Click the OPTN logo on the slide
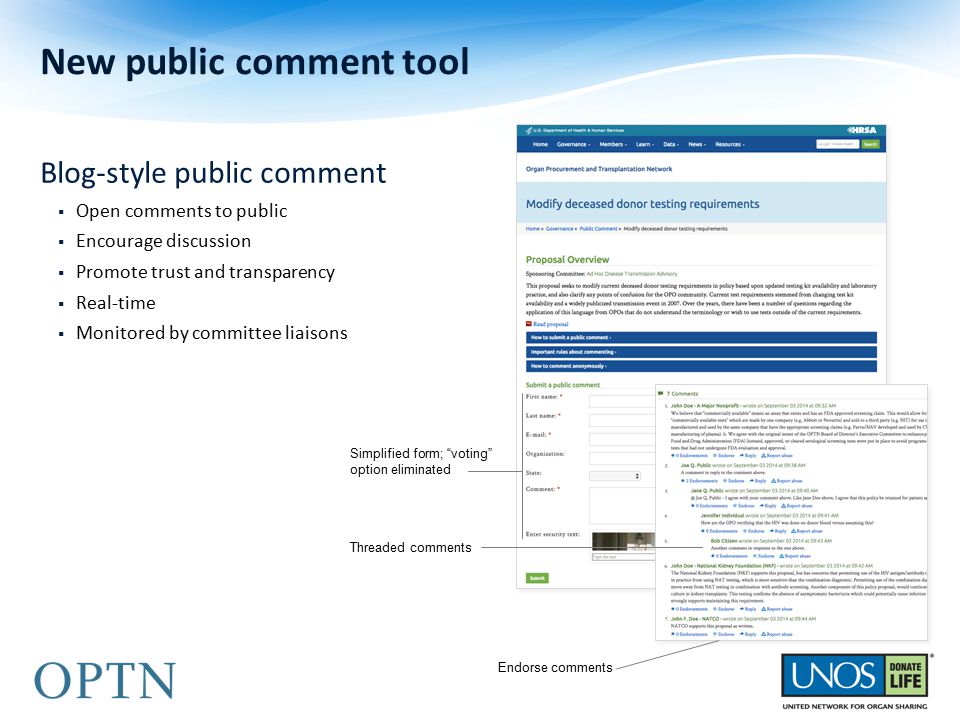The height and width of the screenshot is (720, 960). (x=105, y=680)
